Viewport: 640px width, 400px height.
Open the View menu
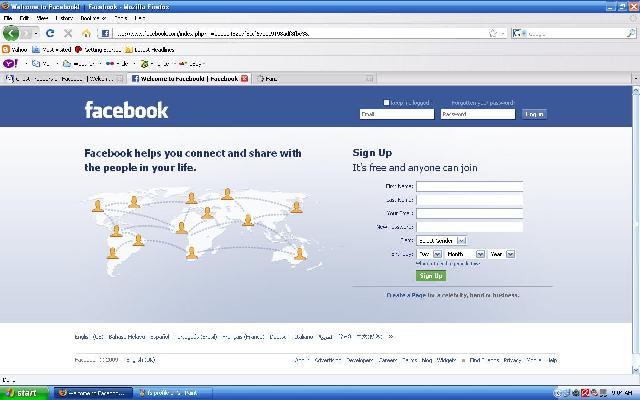42,18
